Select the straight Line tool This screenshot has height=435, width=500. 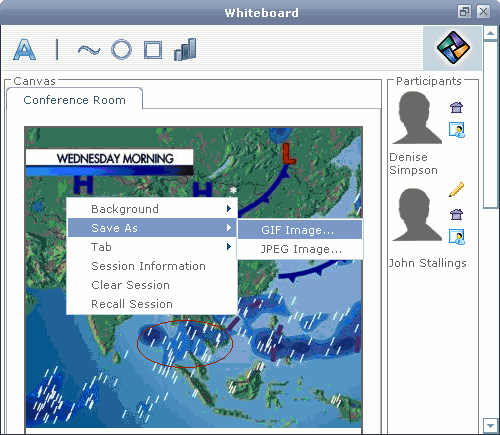tap(57, 49)
